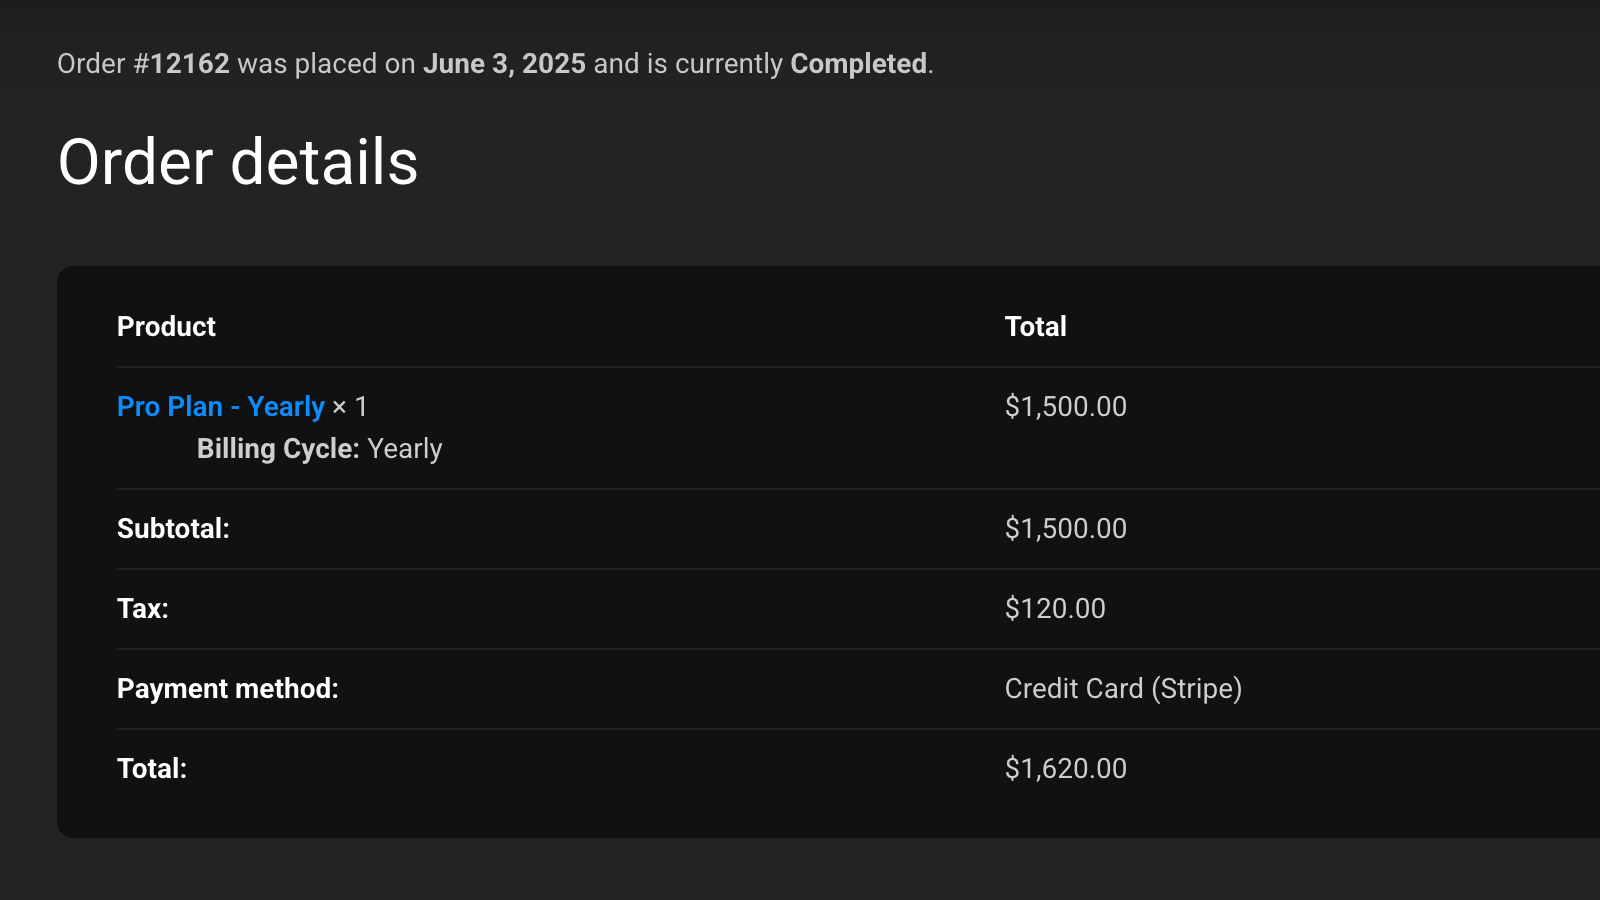Screen dimensions: 1600x900
Task: Click the order number 12162
Action: click(190, 64)
